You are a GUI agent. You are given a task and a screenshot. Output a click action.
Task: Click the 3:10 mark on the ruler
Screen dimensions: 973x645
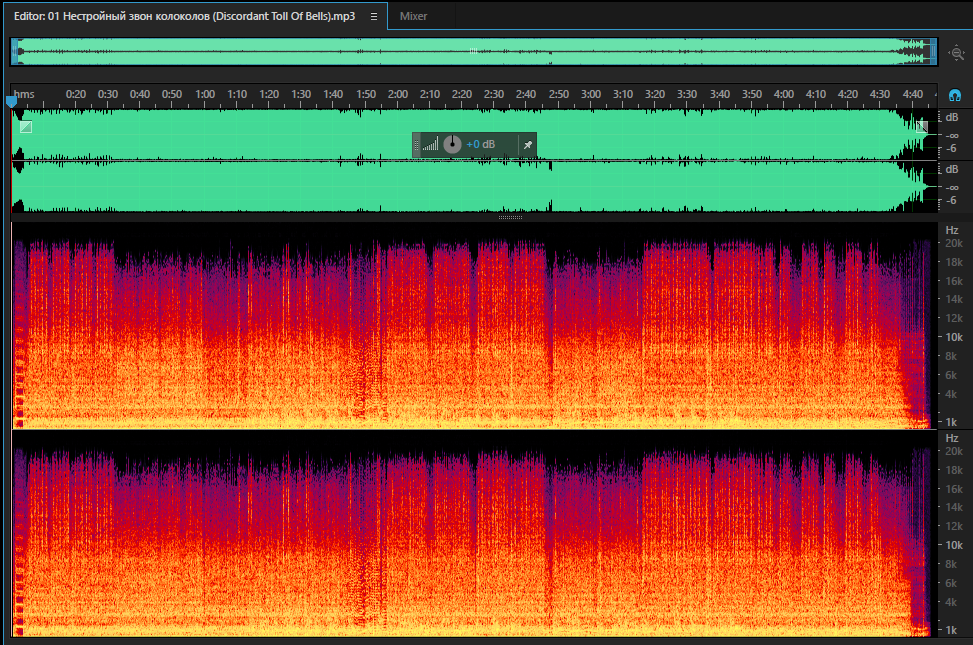[x=623, y=94]
